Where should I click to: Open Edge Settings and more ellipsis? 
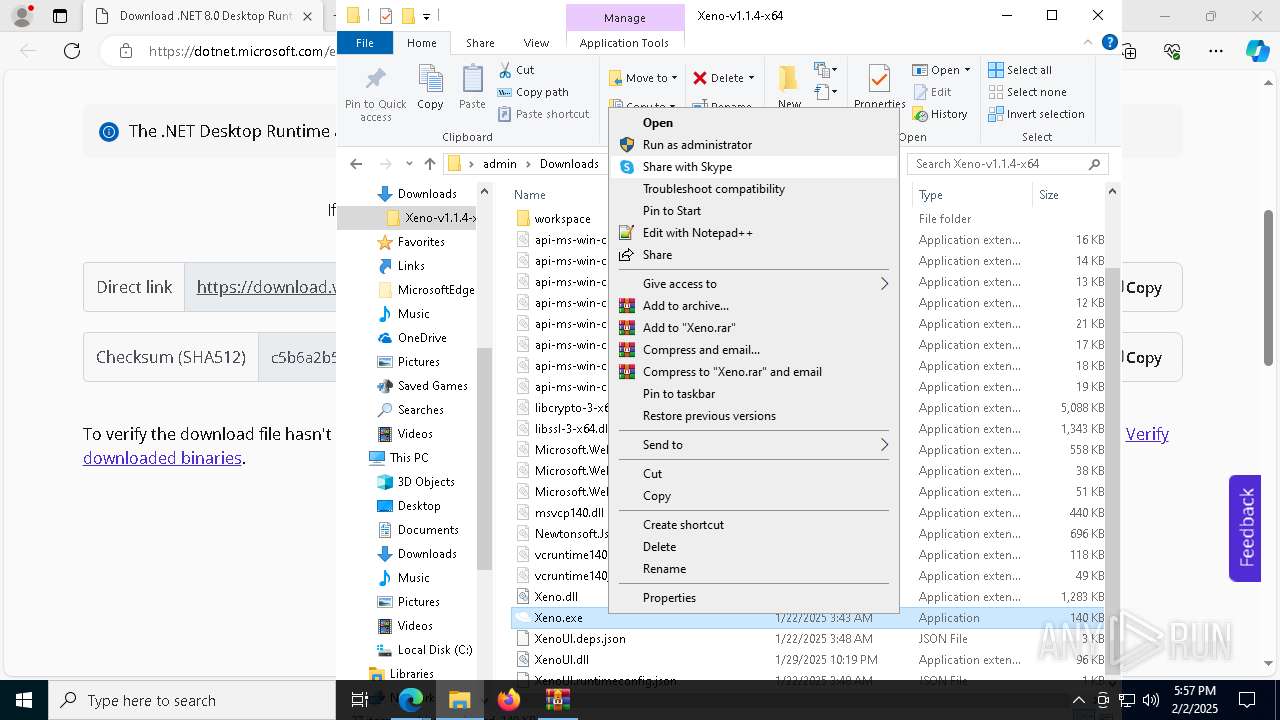pyautogui.click(x=1216, y=51)
